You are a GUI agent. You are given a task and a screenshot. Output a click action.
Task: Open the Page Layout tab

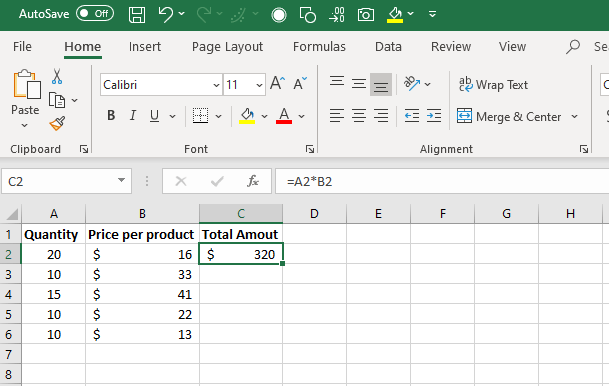(x=227, y=47)
